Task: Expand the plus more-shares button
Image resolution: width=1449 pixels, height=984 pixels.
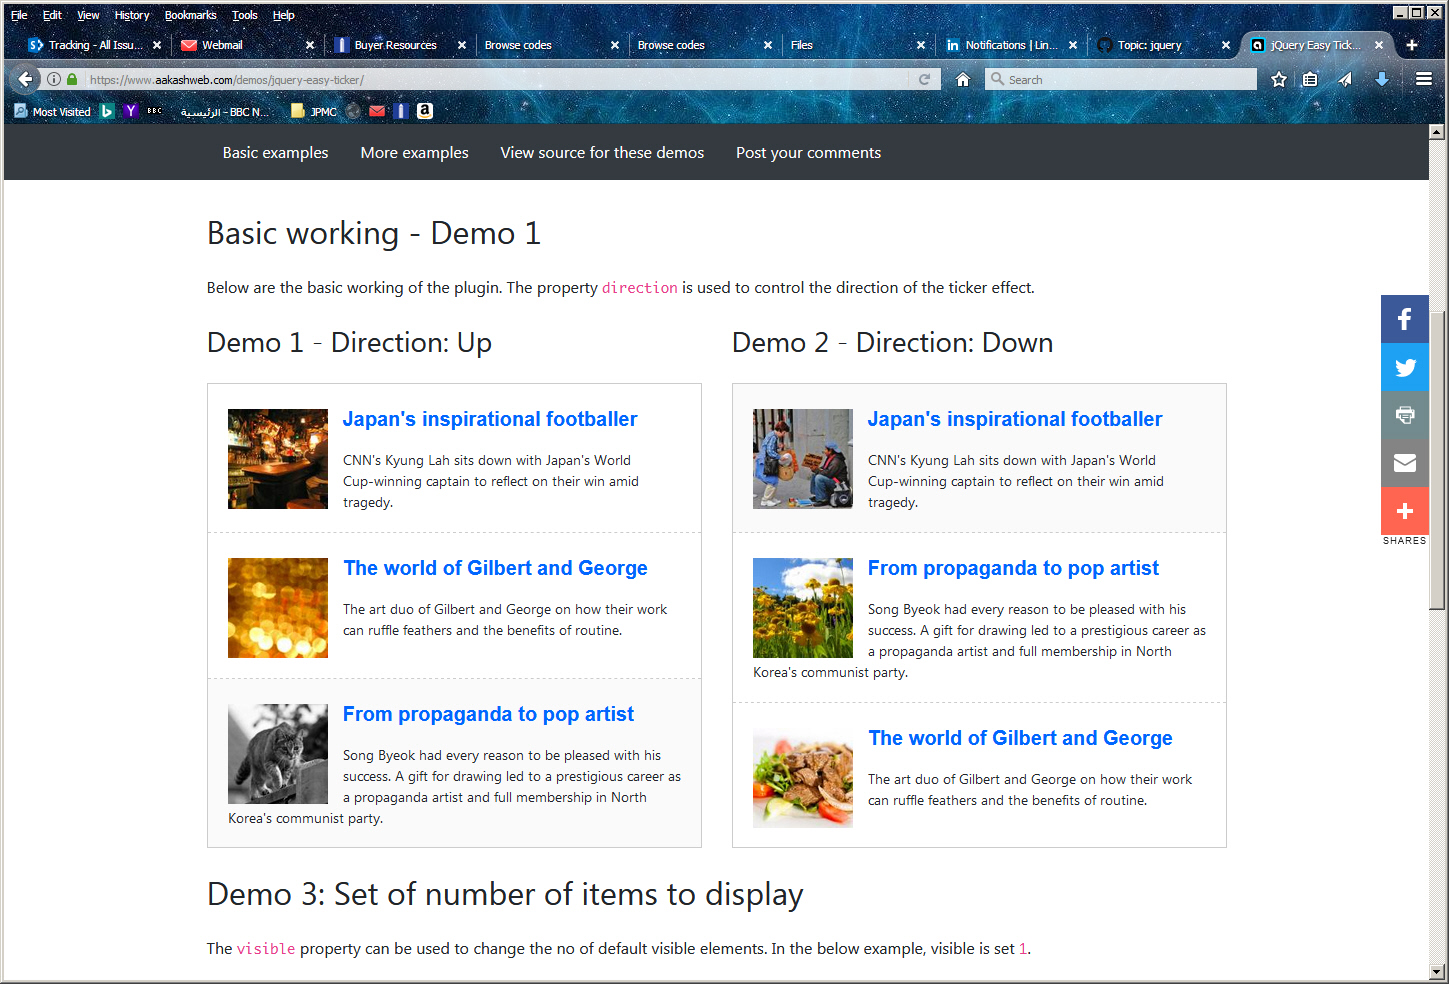Action: click(x=1404, y=511)
